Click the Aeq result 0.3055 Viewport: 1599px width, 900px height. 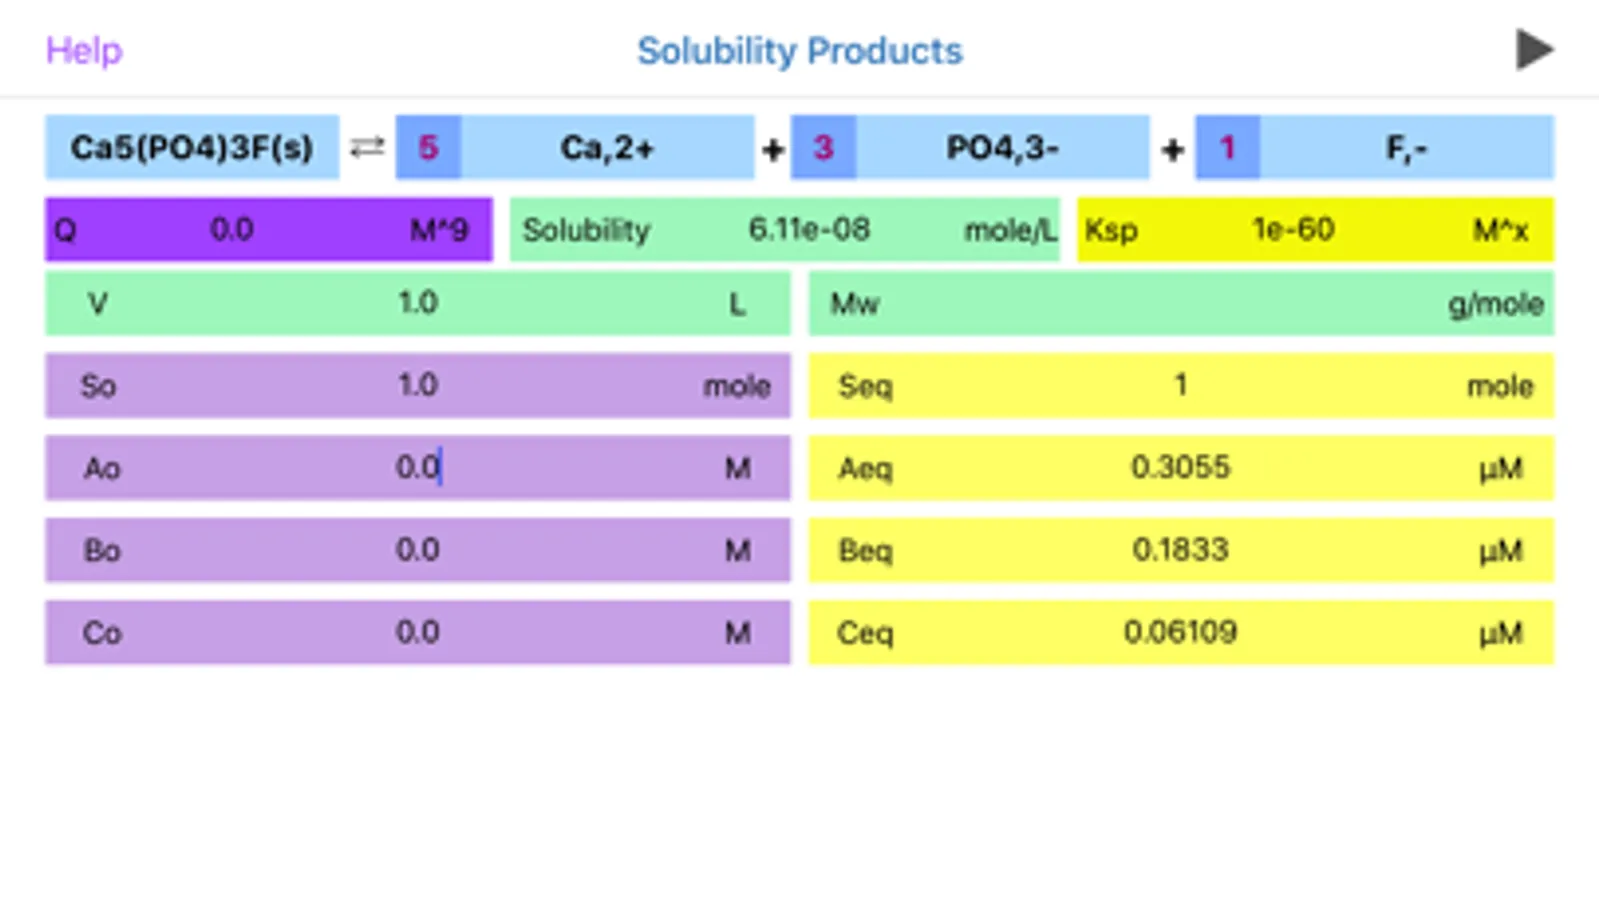[x=1180, y=467]
